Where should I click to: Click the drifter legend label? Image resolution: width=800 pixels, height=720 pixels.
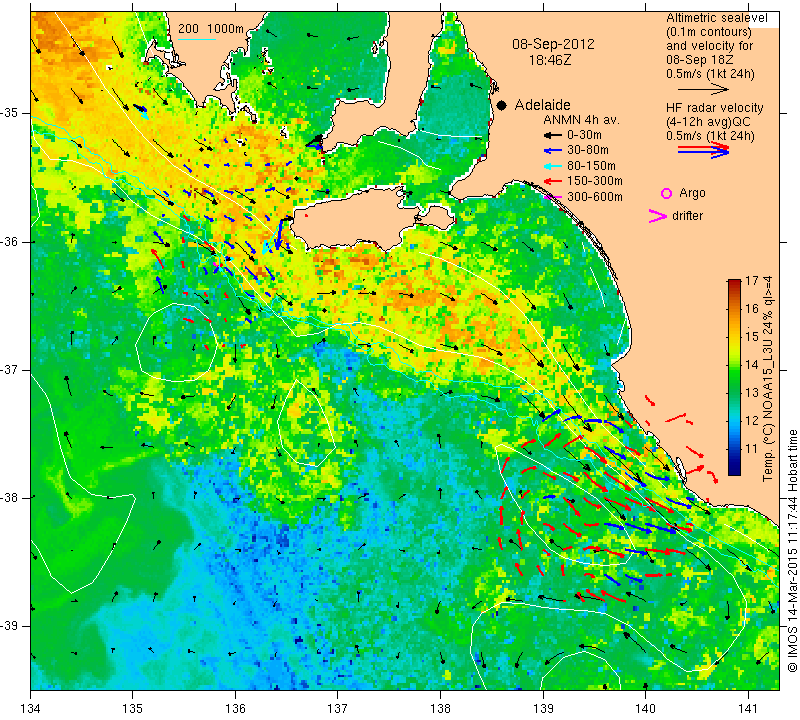point(687,216)
